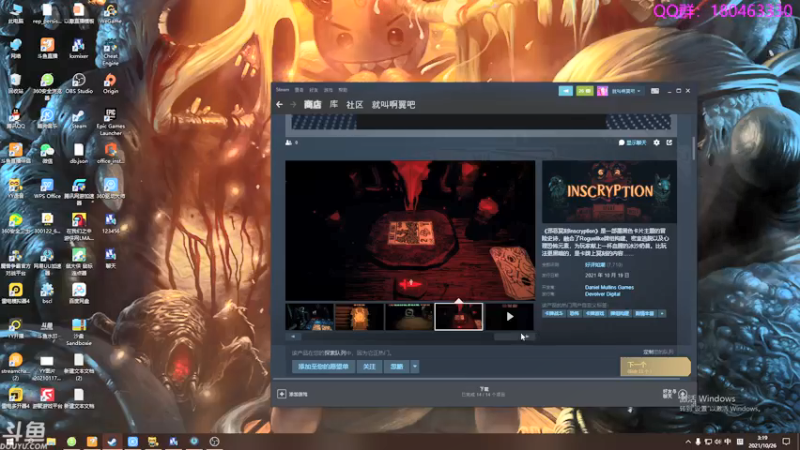Open the Daniel Mullins Games developer link
This screenshot has height=450, width=800.
pyautogui.click(x=609, y=287)
